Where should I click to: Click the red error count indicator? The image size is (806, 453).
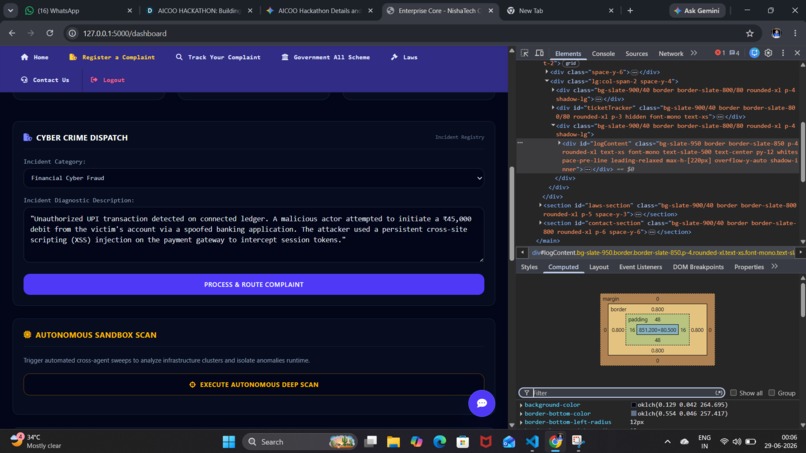point(720,53)
